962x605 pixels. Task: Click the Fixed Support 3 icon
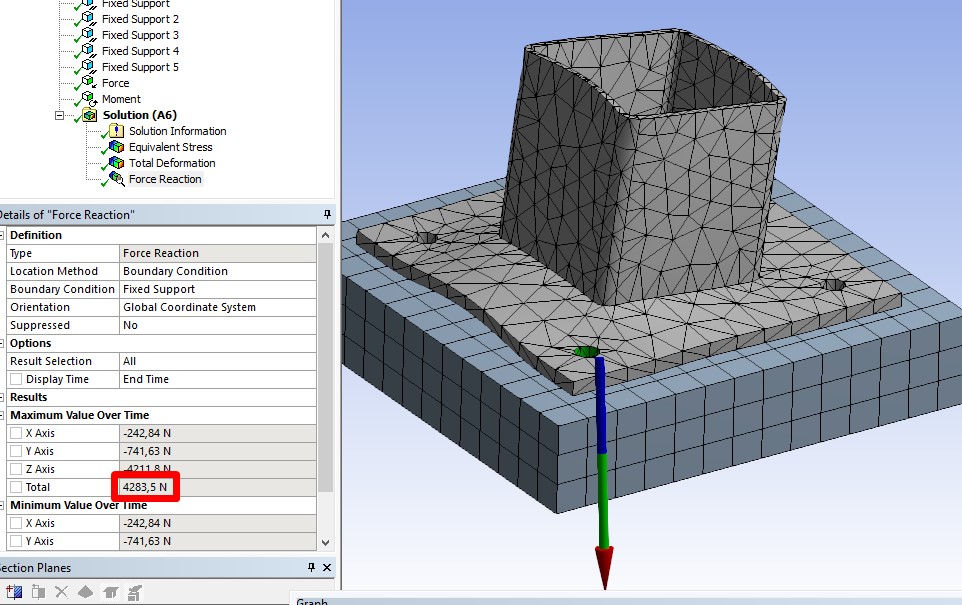(x=89, y=35)
